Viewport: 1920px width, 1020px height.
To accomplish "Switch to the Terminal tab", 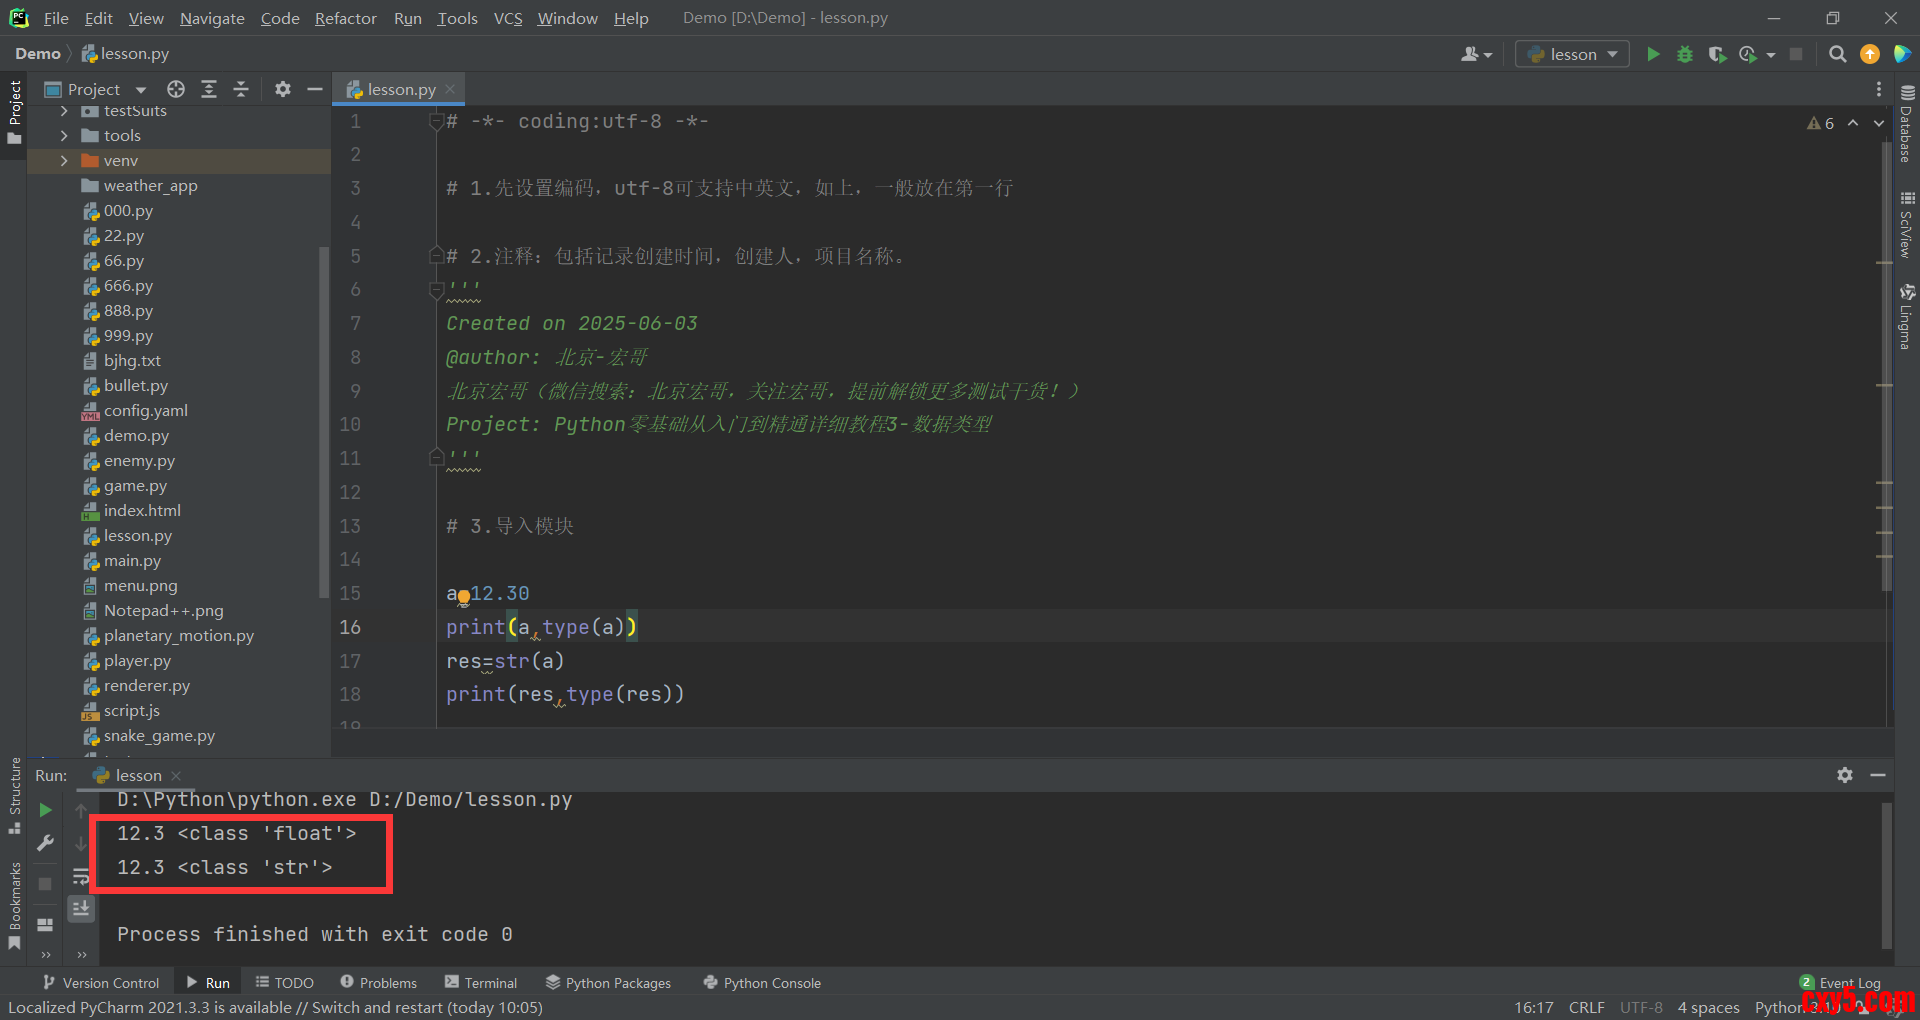I will [481, 983].
